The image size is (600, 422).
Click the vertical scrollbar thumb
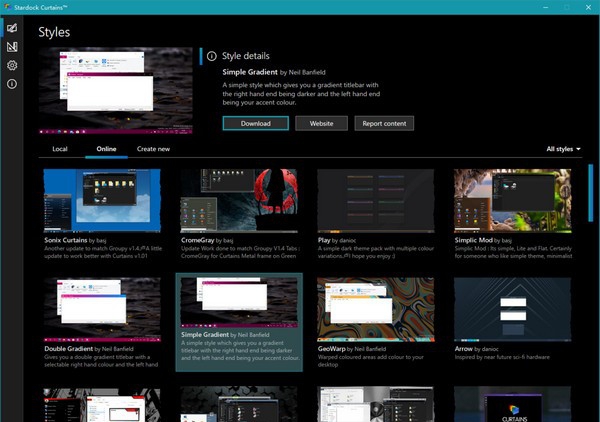590,192
